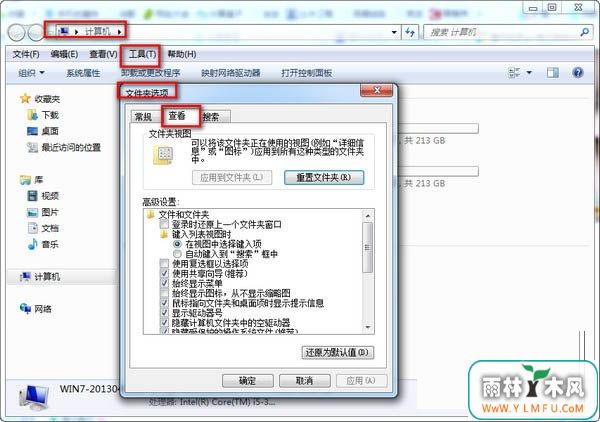Open the 帮助(H) menu

(x=182, y=54)
